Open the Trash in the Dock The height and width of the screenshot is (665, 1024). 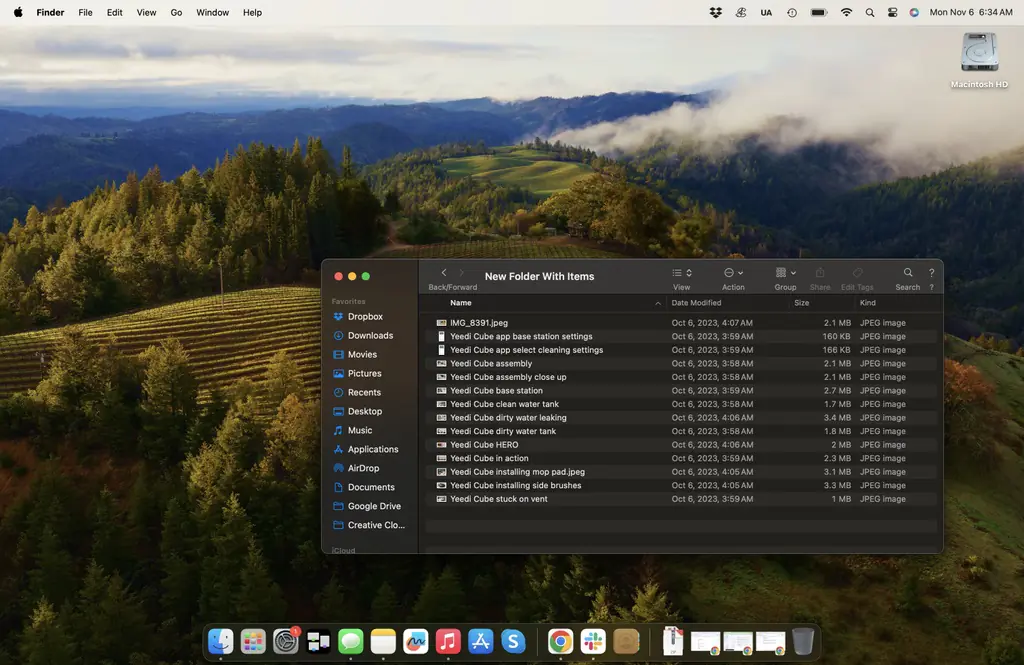[x=803, y=641]
